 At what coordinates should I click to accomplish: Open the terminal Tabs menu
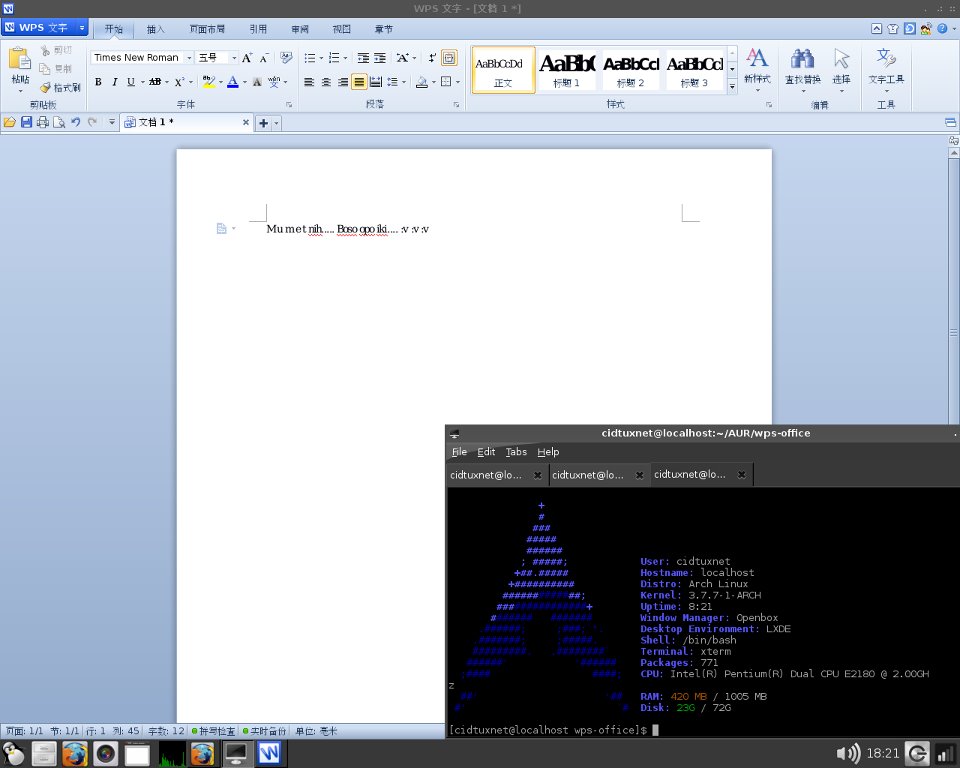pyautogui.click(x=516, y=451)
